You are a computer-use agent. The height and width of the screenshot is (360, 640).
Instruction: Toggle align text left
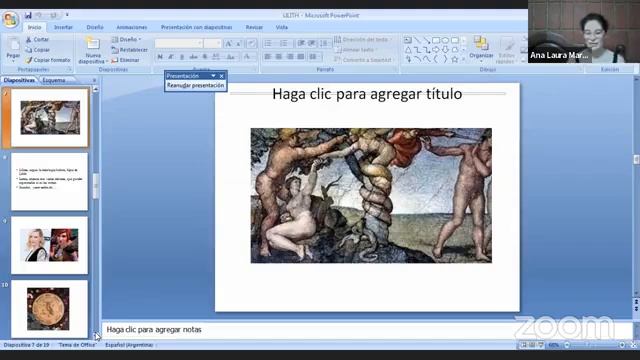(x=268, y=57)
